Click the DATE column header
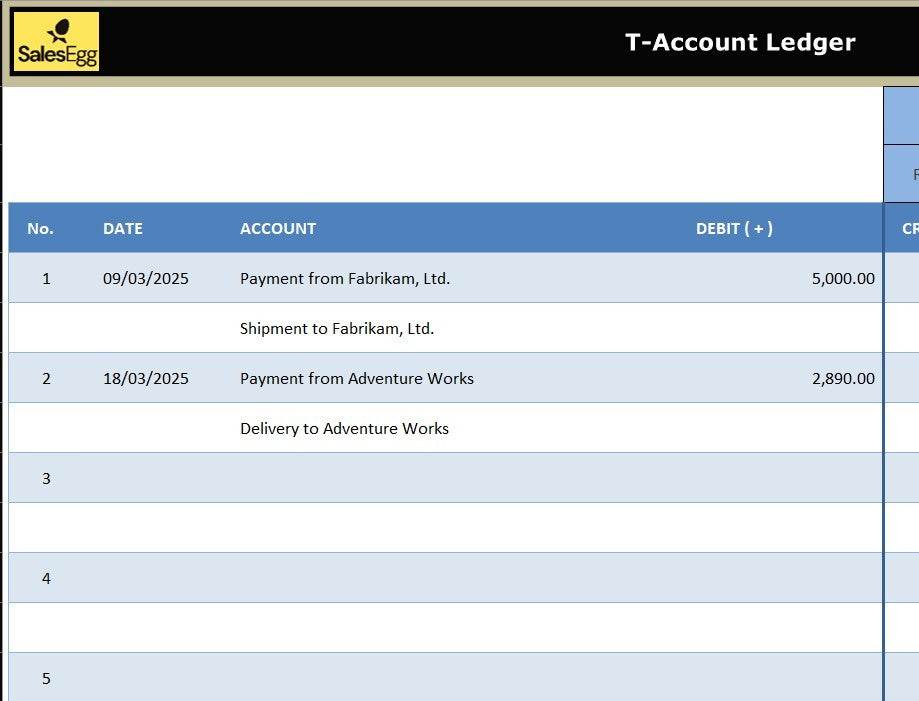Screen dimensions: 919x701 pos(123,228)
